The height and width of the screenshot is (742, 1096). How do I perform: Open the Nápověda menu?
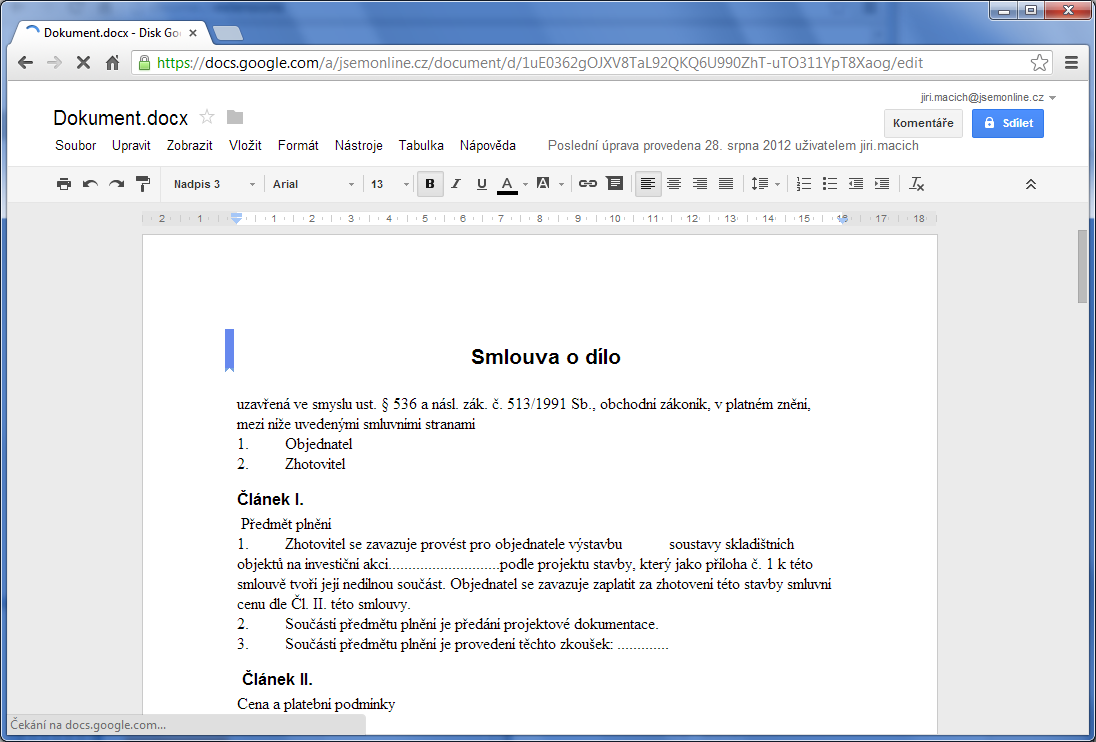488,145
